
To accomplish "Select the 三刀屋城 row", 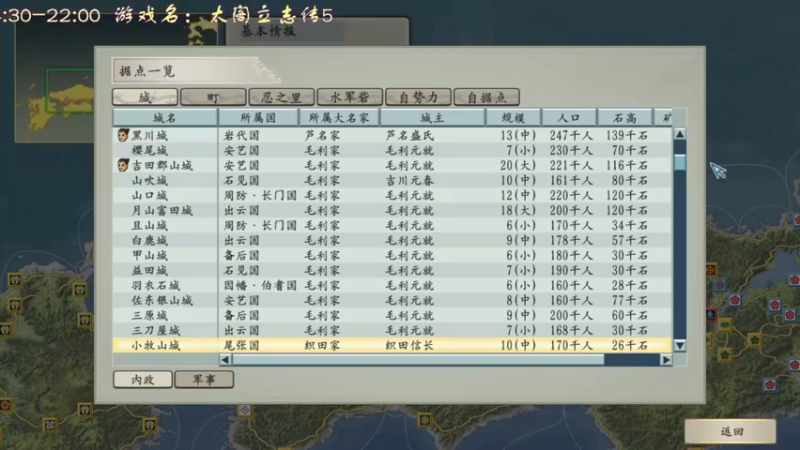I will 392,330.
